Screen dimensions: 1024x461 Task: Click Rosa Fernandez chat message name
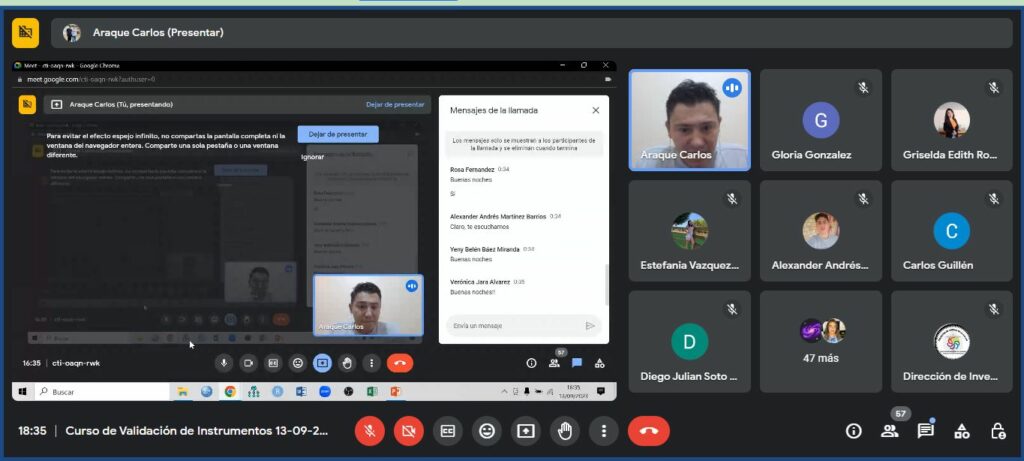click(x=472, y=169)
